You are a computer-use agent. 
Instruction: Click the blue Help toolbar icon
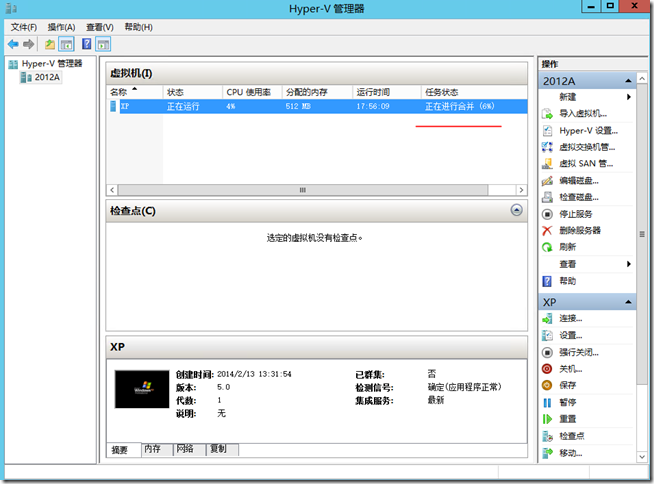[x=86, y=44]
